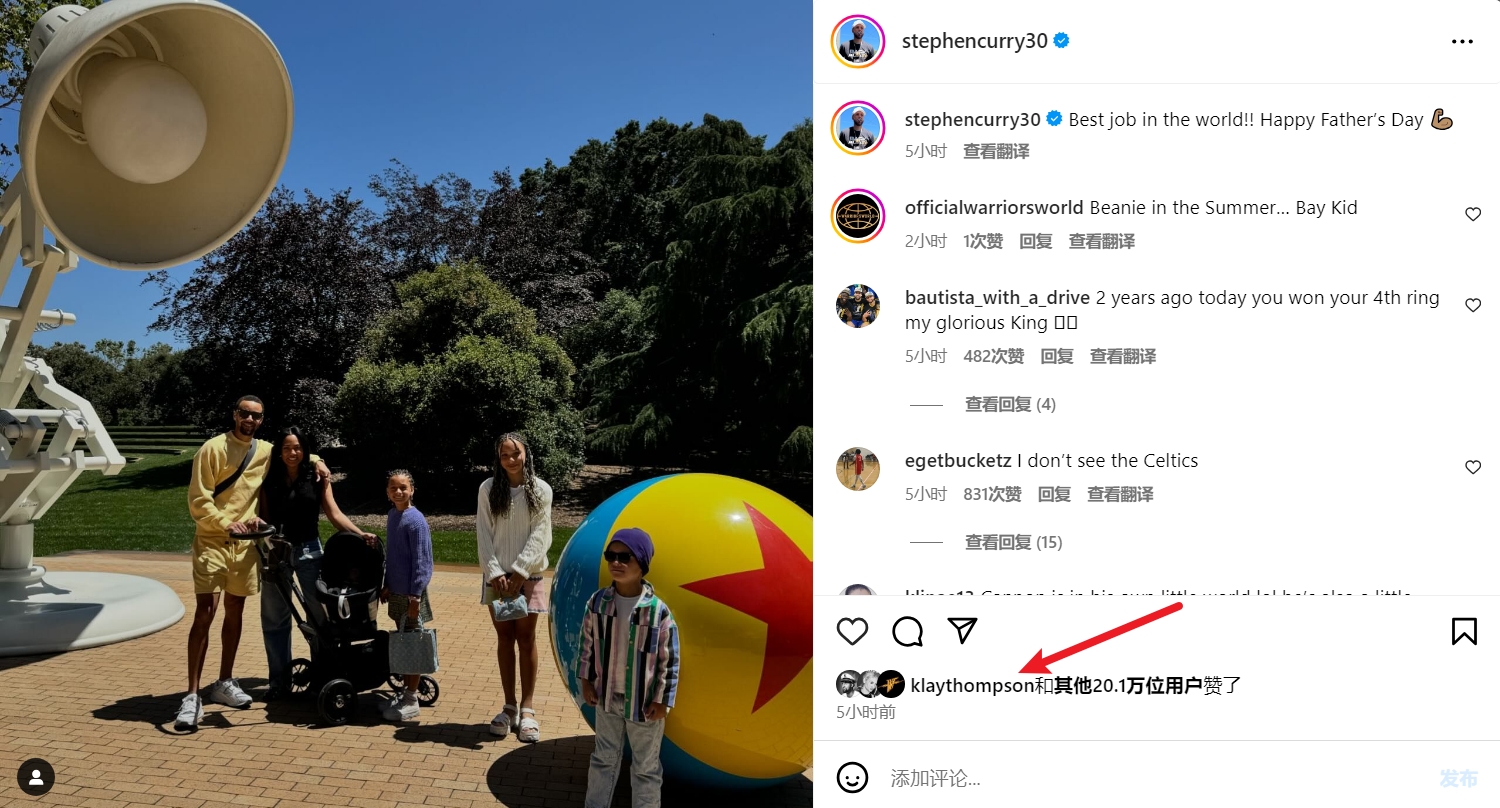Show tagged people icon on photo
Screen dimensions: 1500x808
[x=36, y=776]
